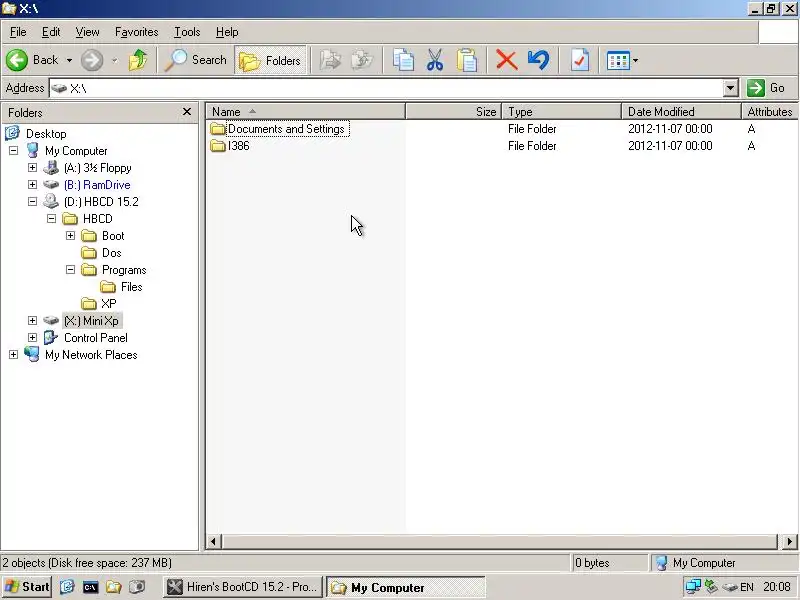Open the Forward history dropdown arrow
The width and height of the screenshot is (800, 600).
point(115,60)
